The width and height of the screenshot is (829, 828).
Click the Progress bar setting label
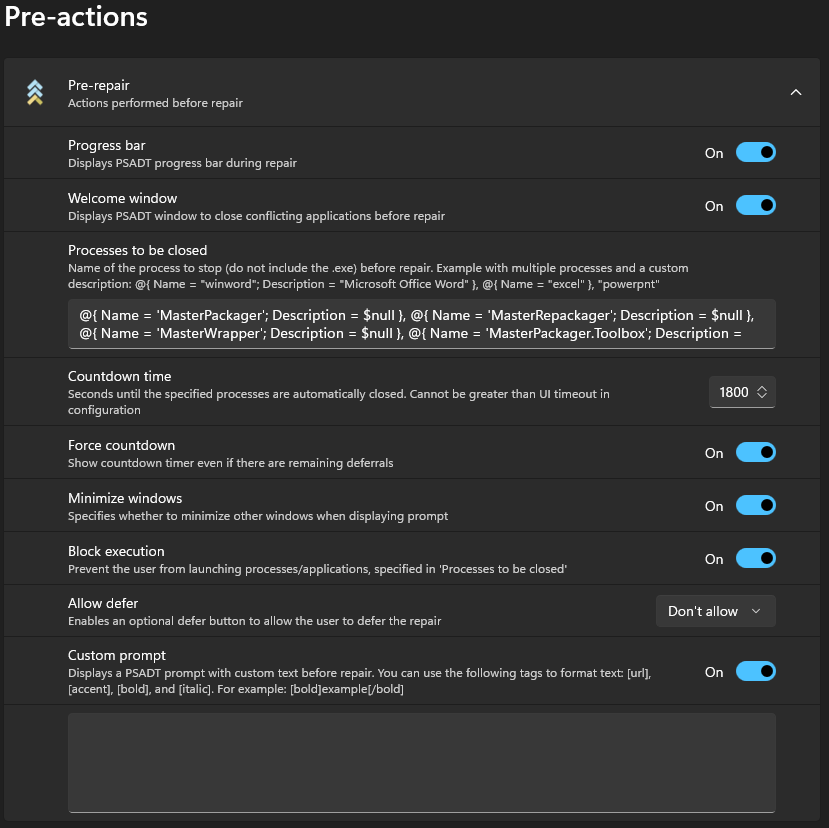[106, 145]
